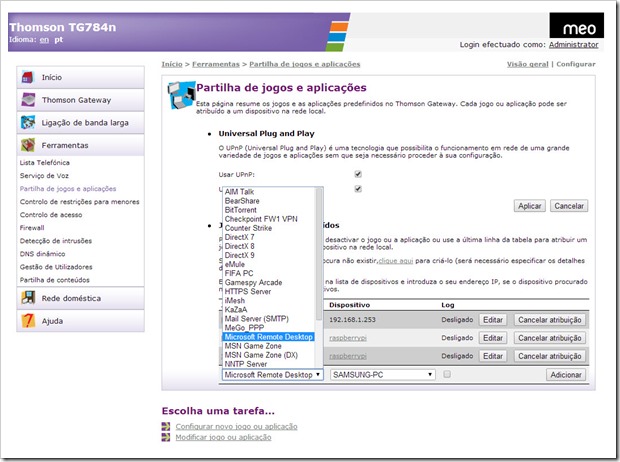Image resolution: width=620 pixels, height=462 pixels.
Task: Open Detecção de intrusões in sidebar
Action: pos(56,241)
